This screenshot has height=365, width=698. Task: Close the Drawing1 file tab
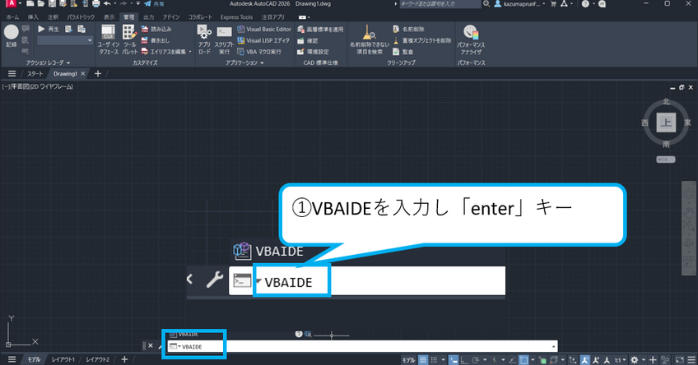pos(83,74)
